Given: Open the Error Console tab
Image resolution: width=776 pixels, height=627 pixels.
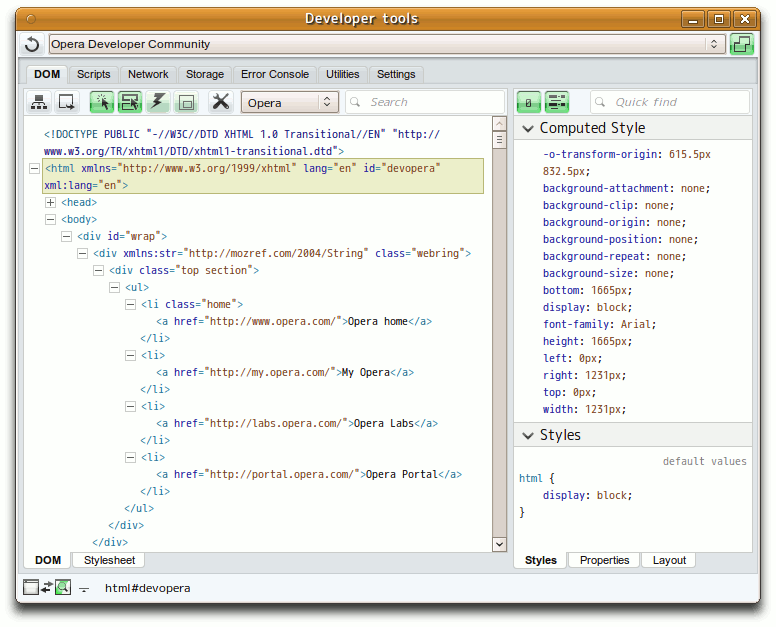Looking at the screenshot, I should point(275,74).
